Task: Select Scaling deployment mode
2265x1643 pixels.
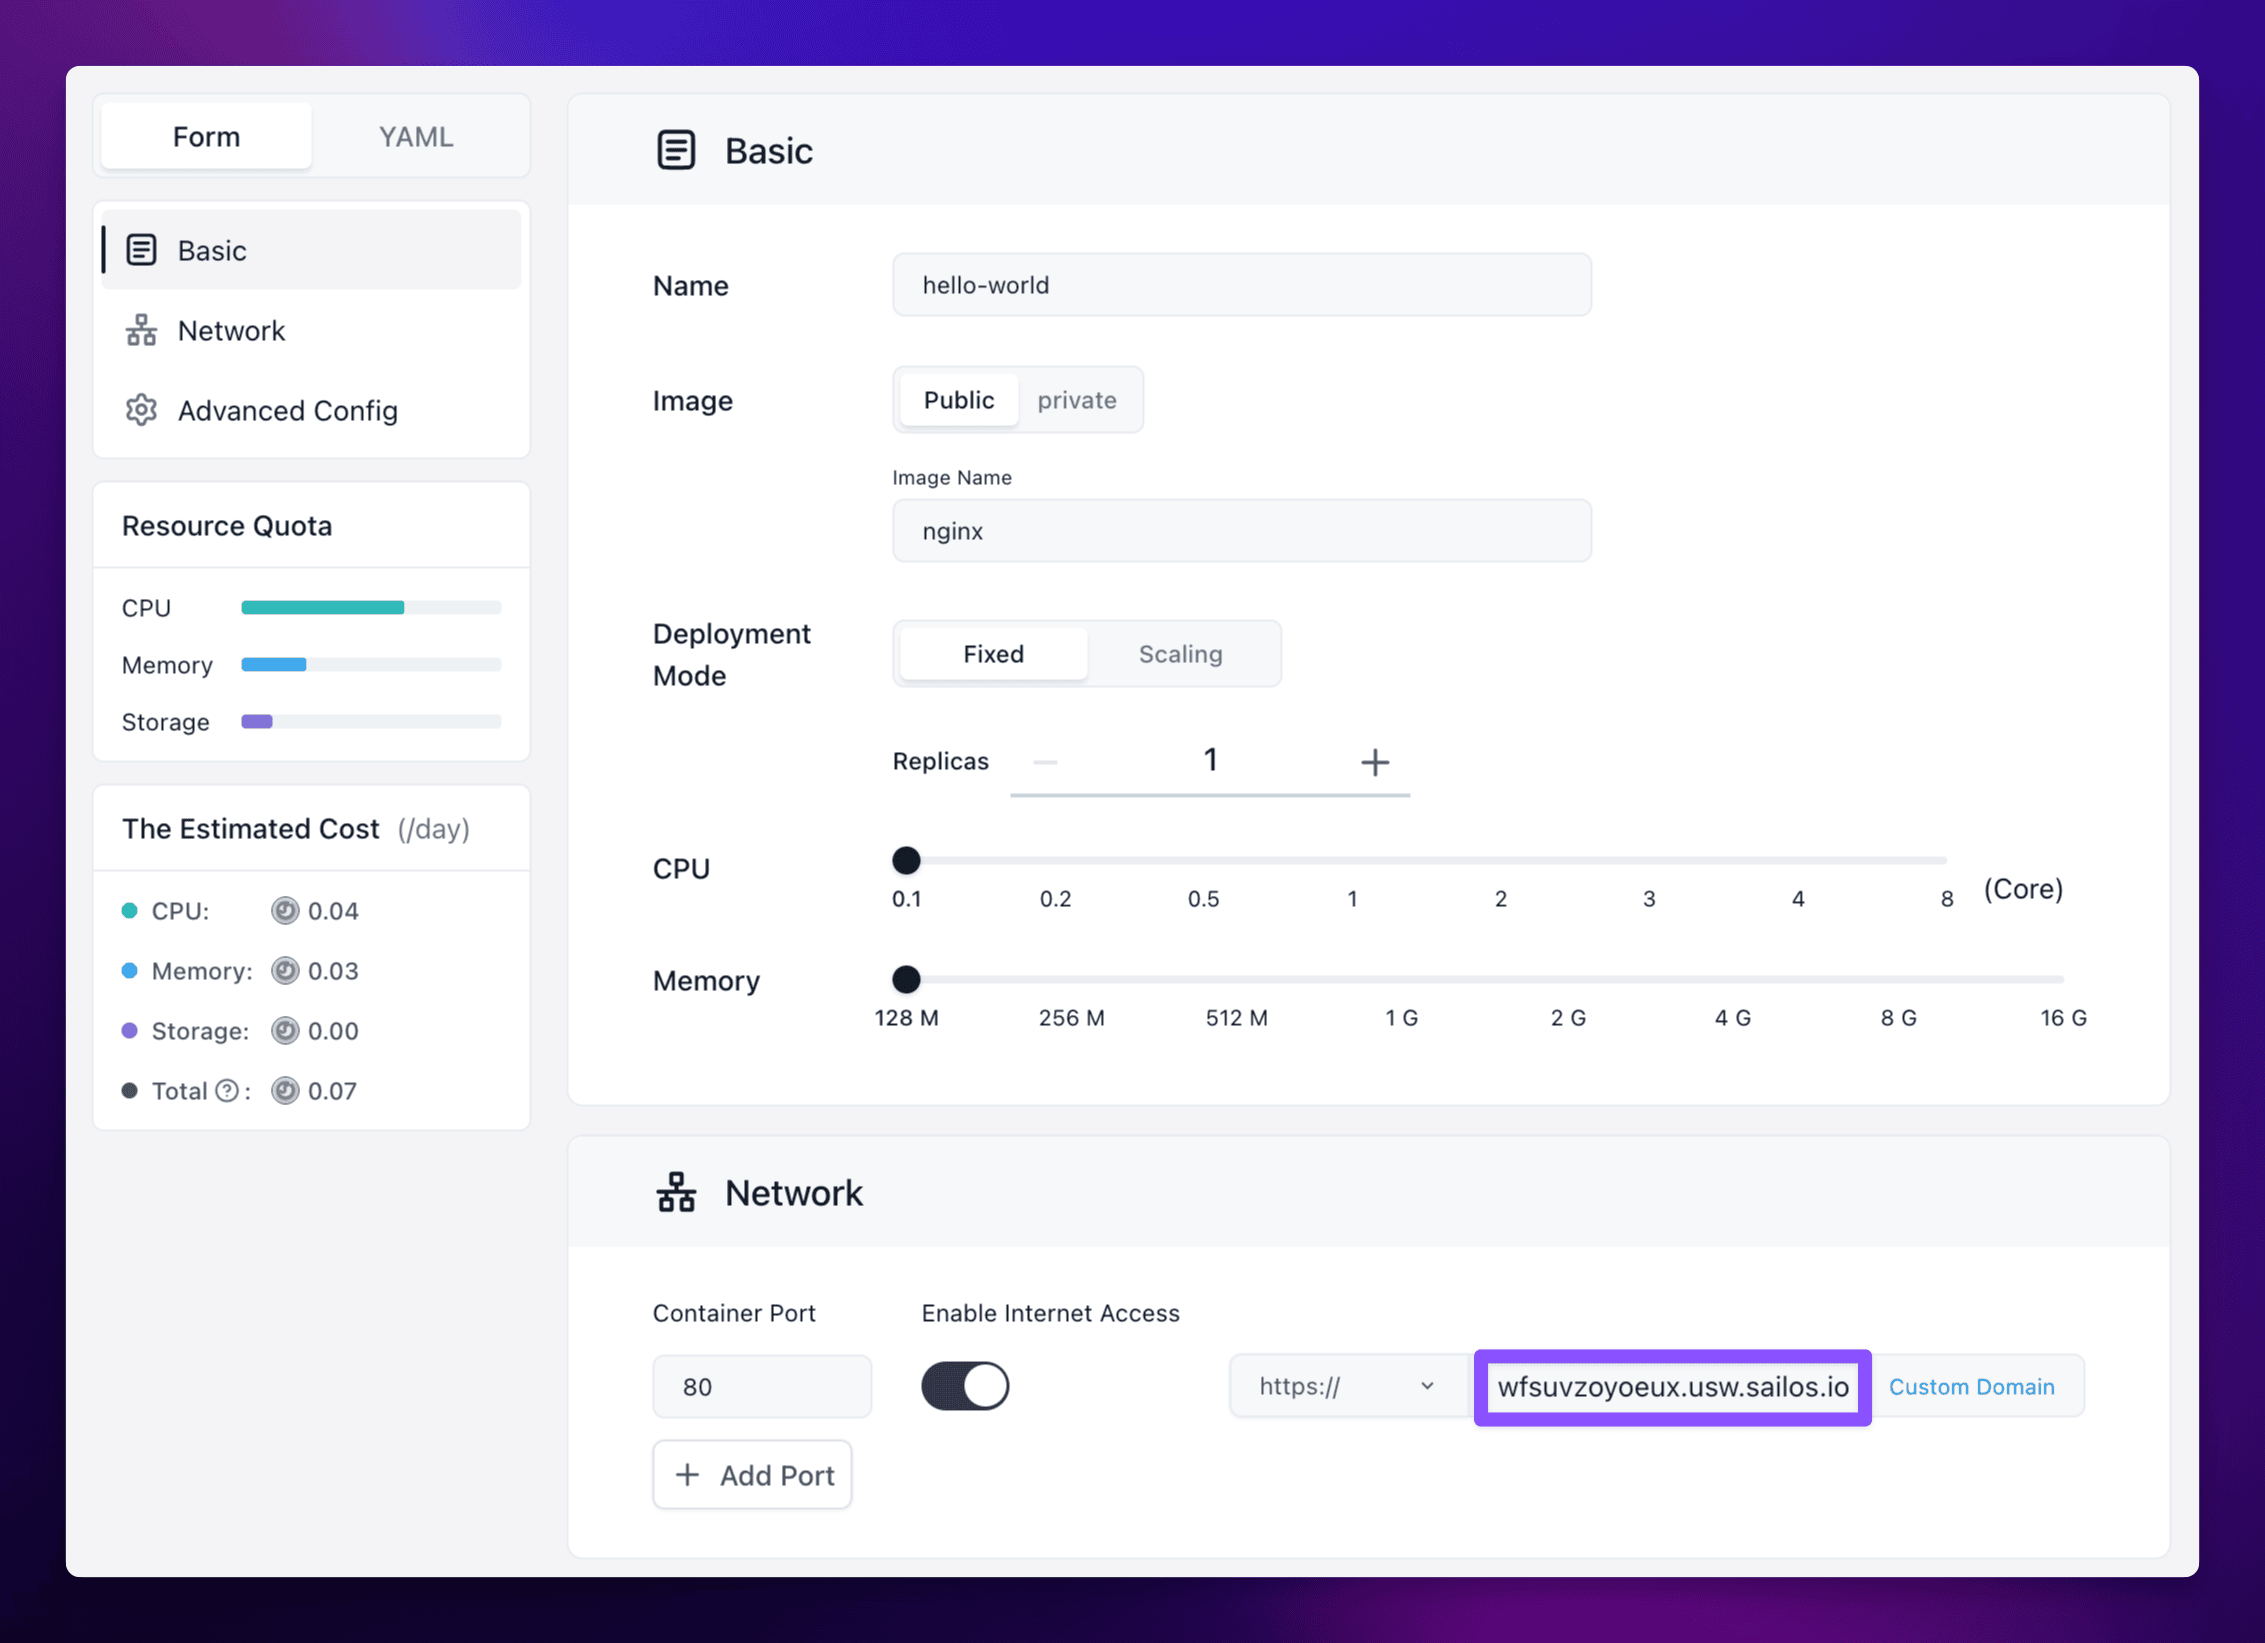Action: (1180, 653)
